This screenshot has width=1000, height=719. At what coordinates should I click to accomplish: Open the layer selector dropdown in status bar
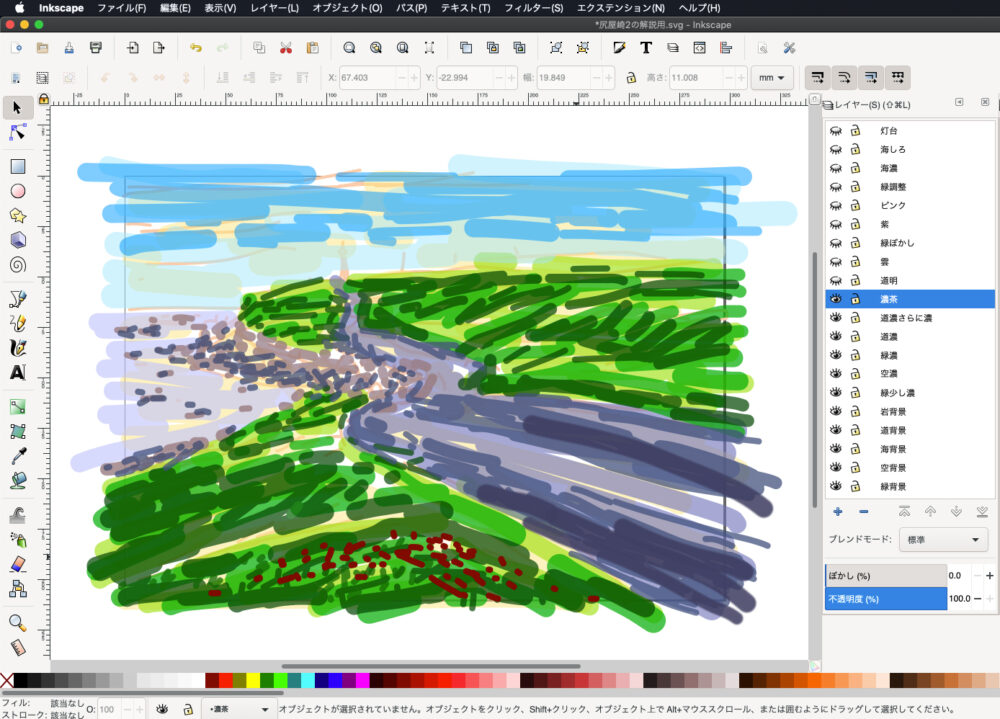tap(239, 709)
